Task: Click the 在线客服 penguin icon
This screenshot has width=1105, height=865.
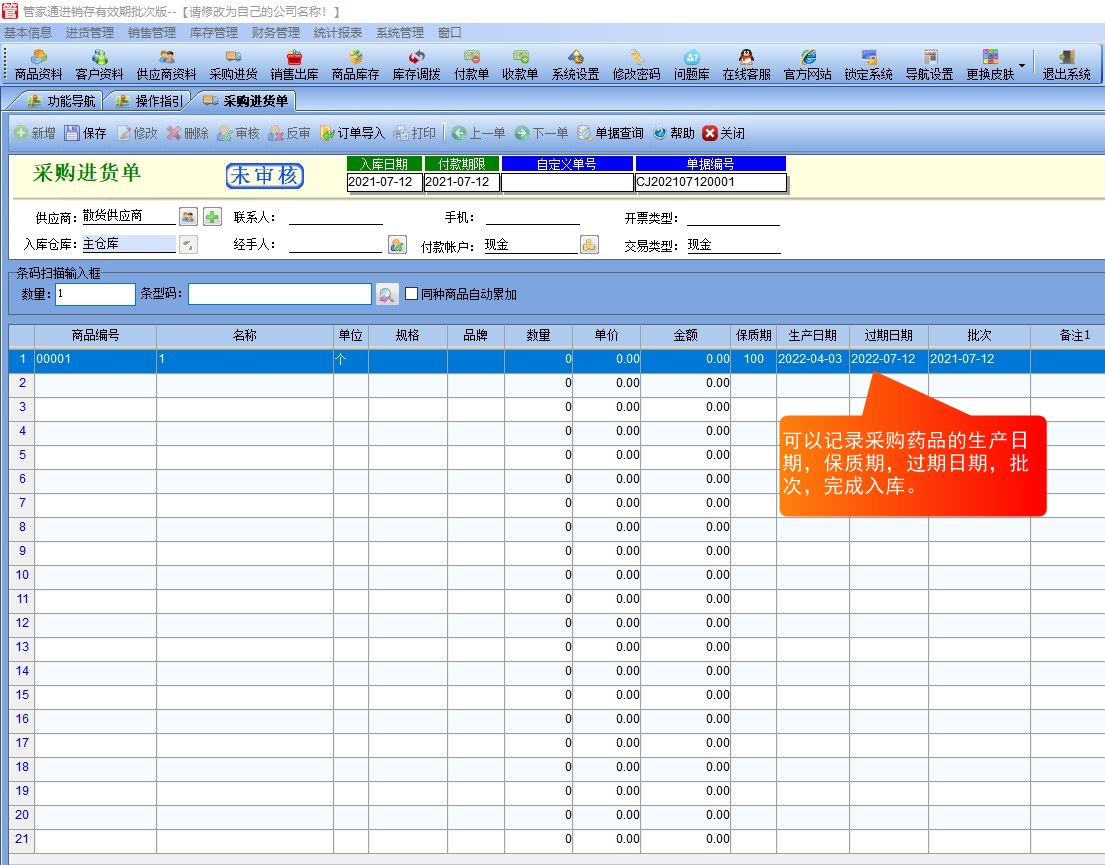Action: [746, 65]
